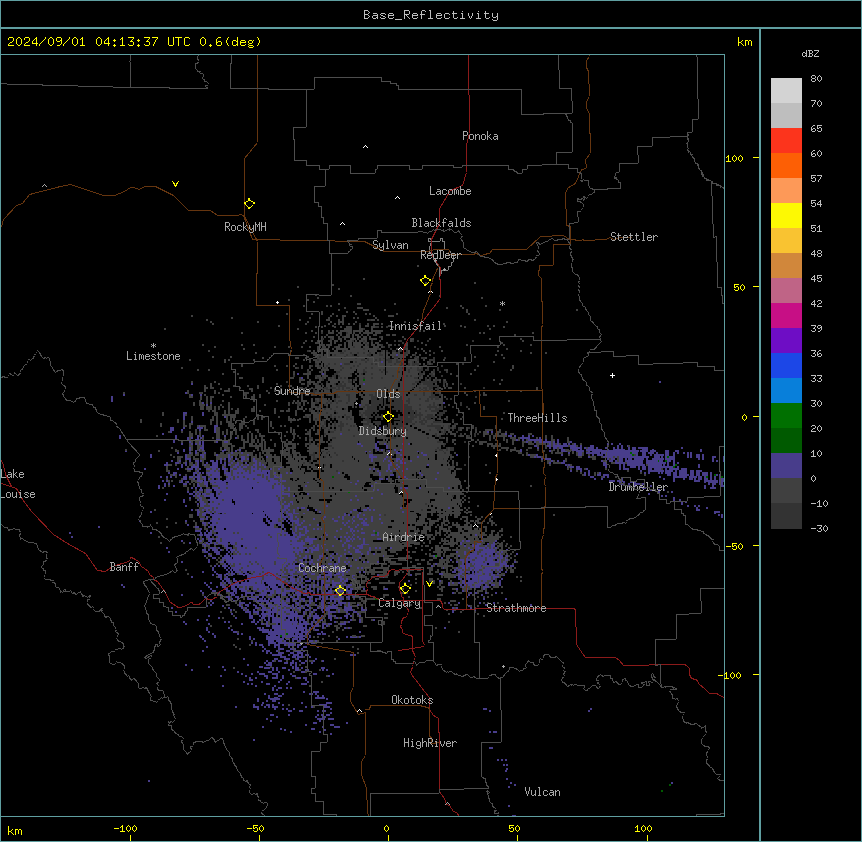Click the km unit label beside the timestamp

744,42
